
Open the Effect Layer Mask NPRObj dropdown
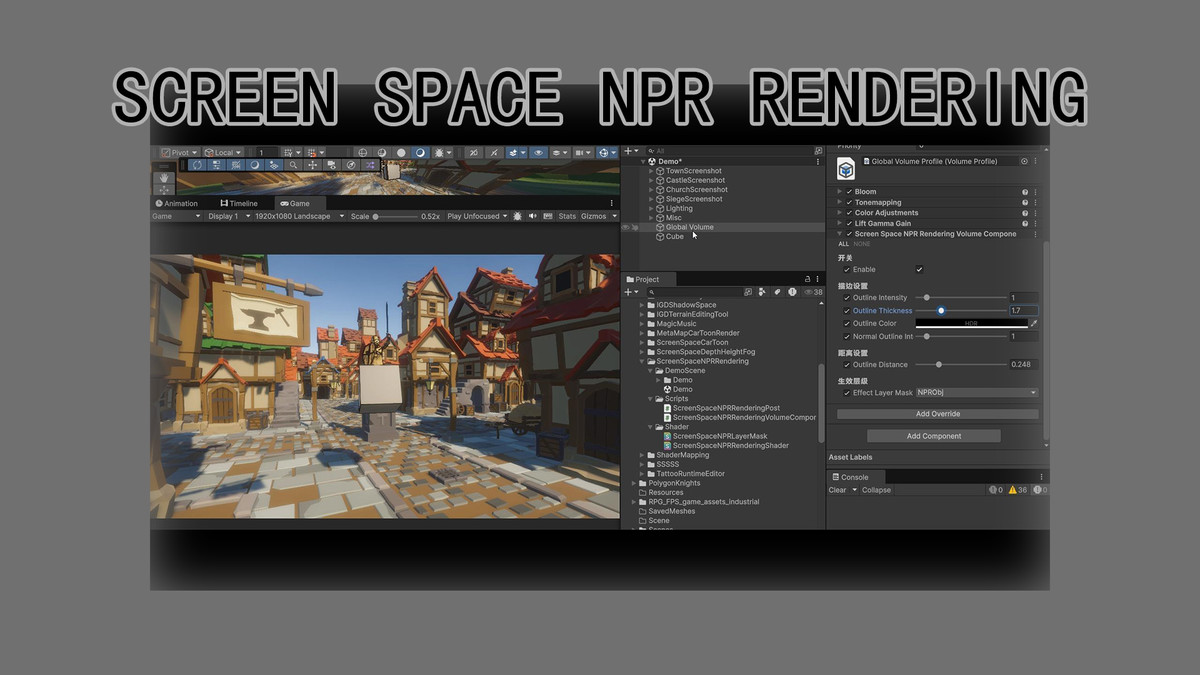coord(977,393)
